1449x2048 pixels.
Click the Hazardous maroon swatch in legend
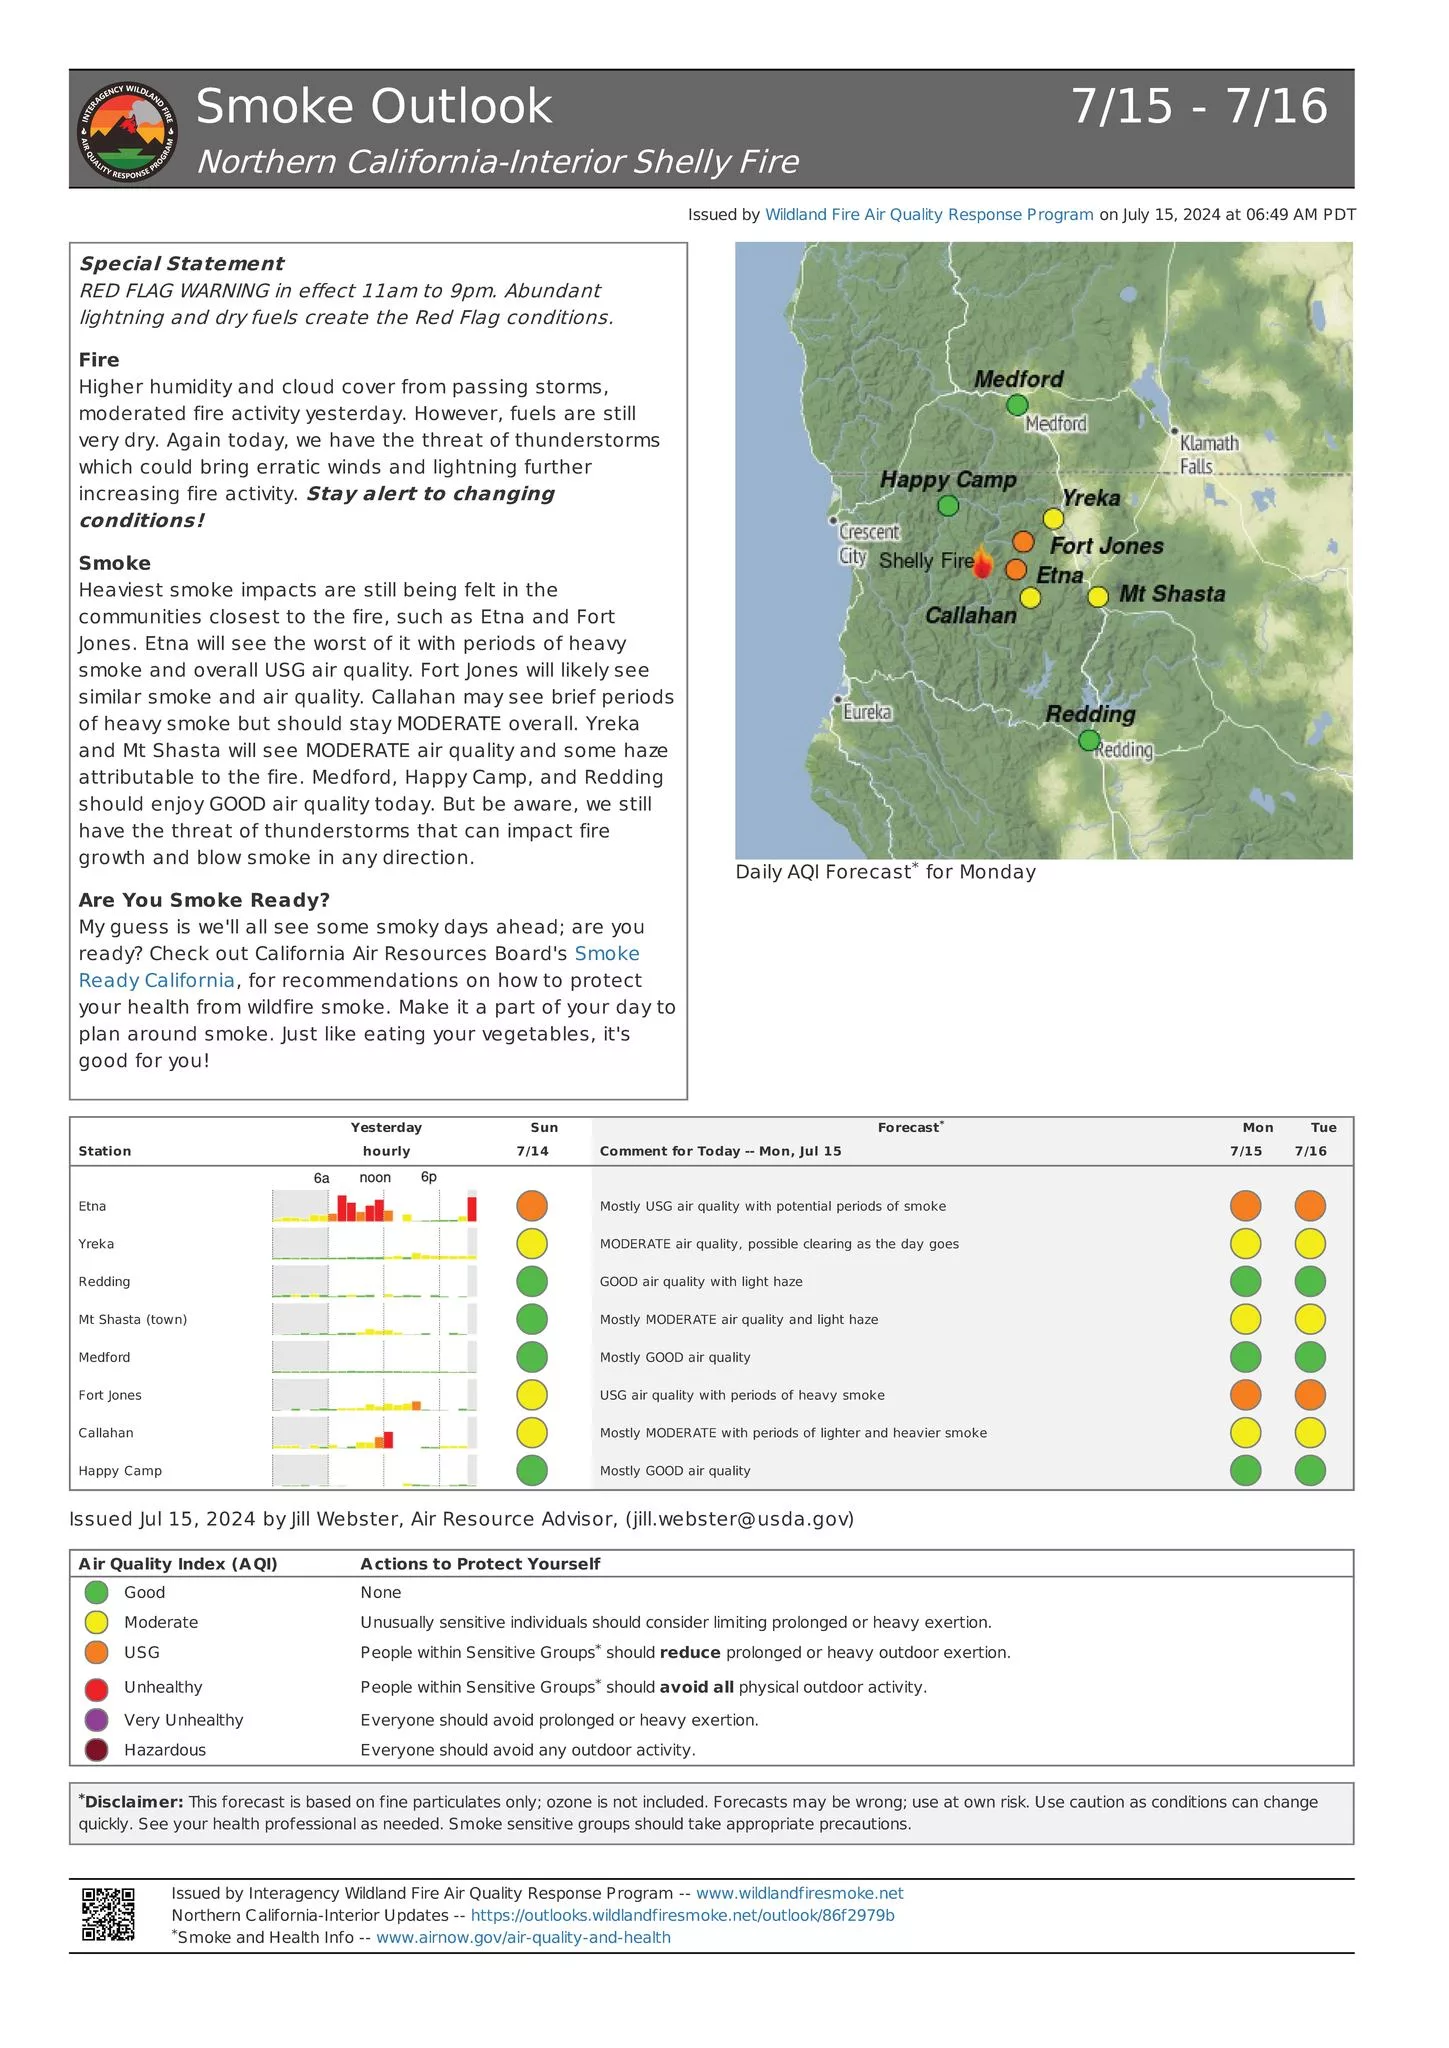coord(97,1750)
